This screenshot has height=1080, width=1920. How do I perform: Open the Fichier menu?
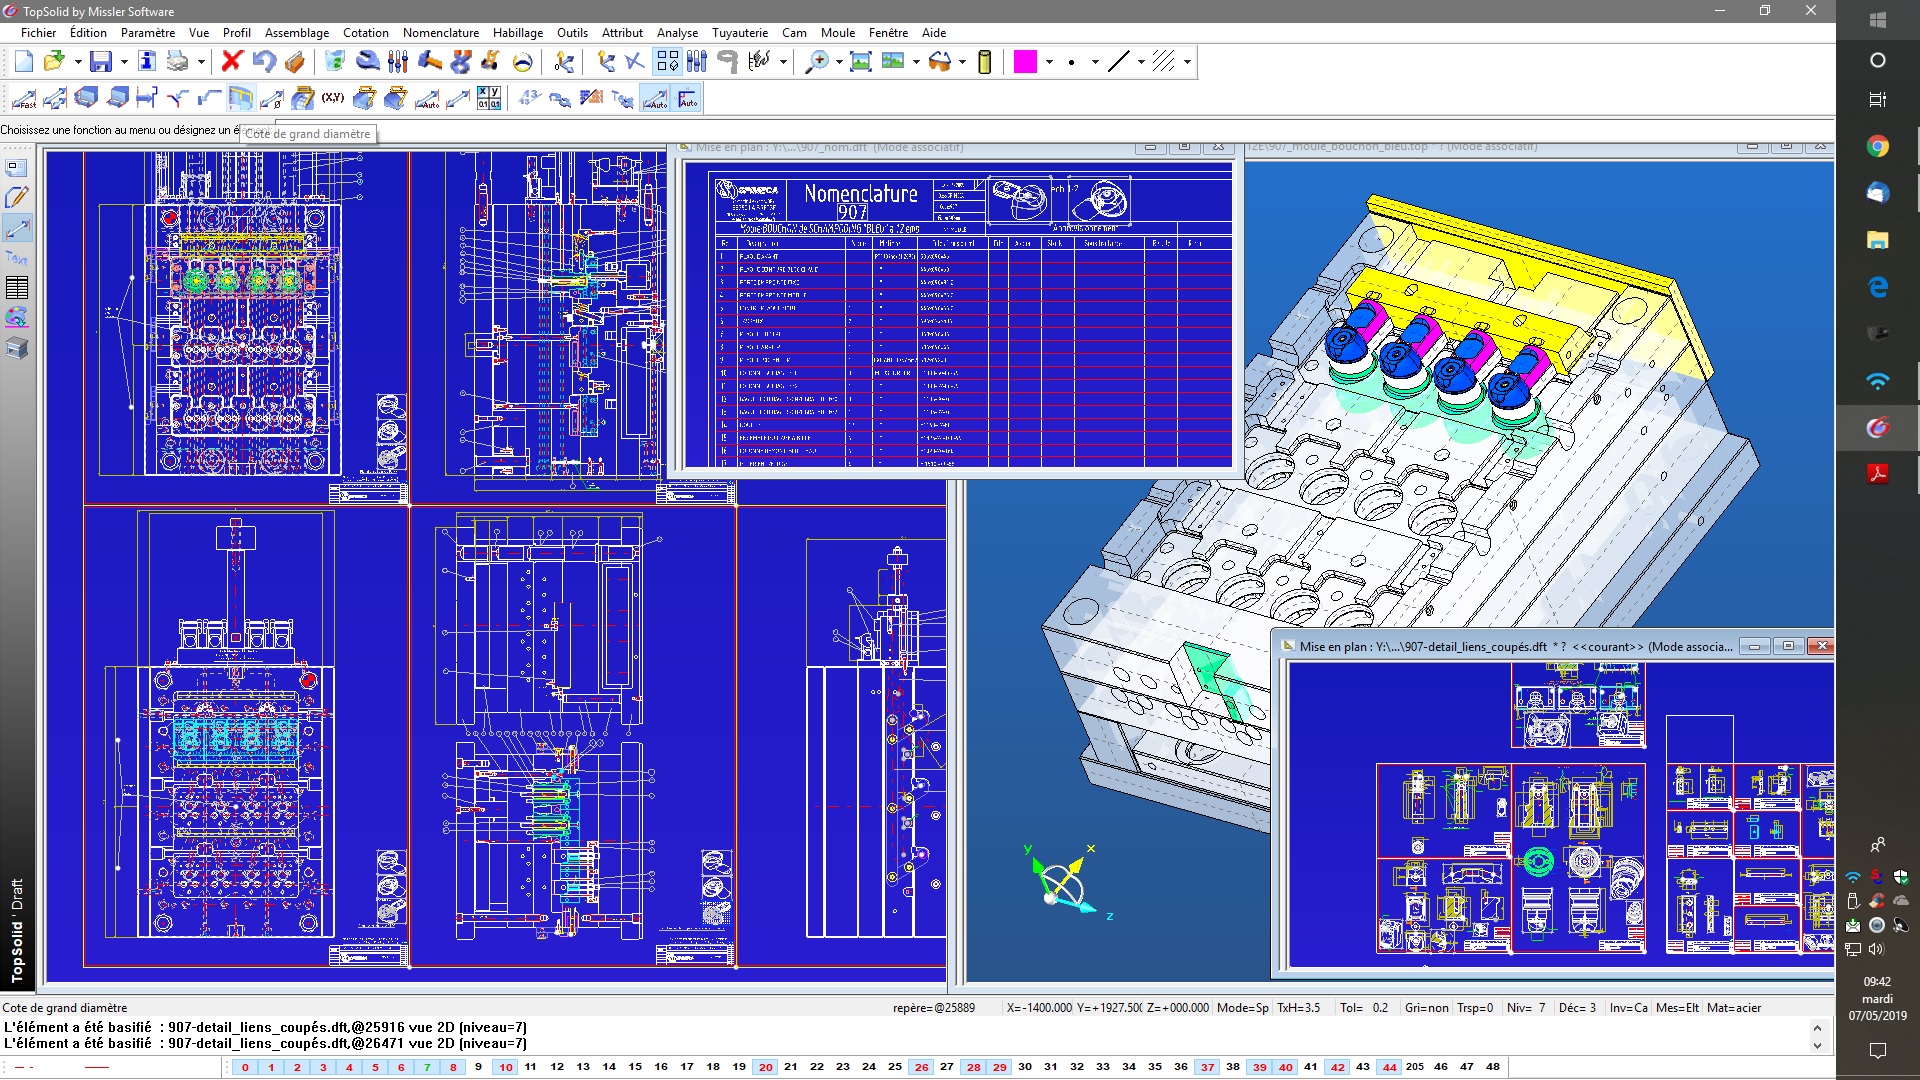tap(39, 32)
